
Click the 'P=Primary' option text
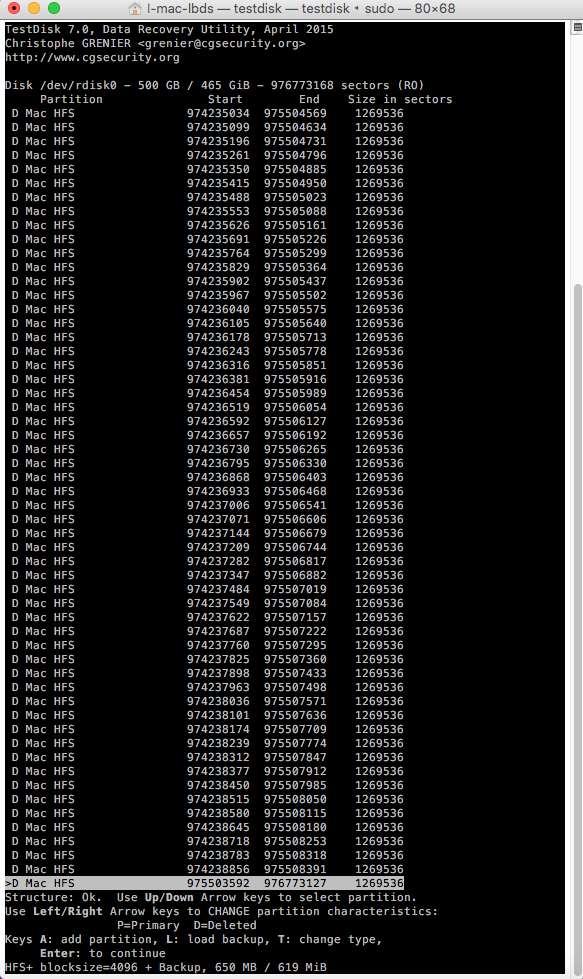148,925
